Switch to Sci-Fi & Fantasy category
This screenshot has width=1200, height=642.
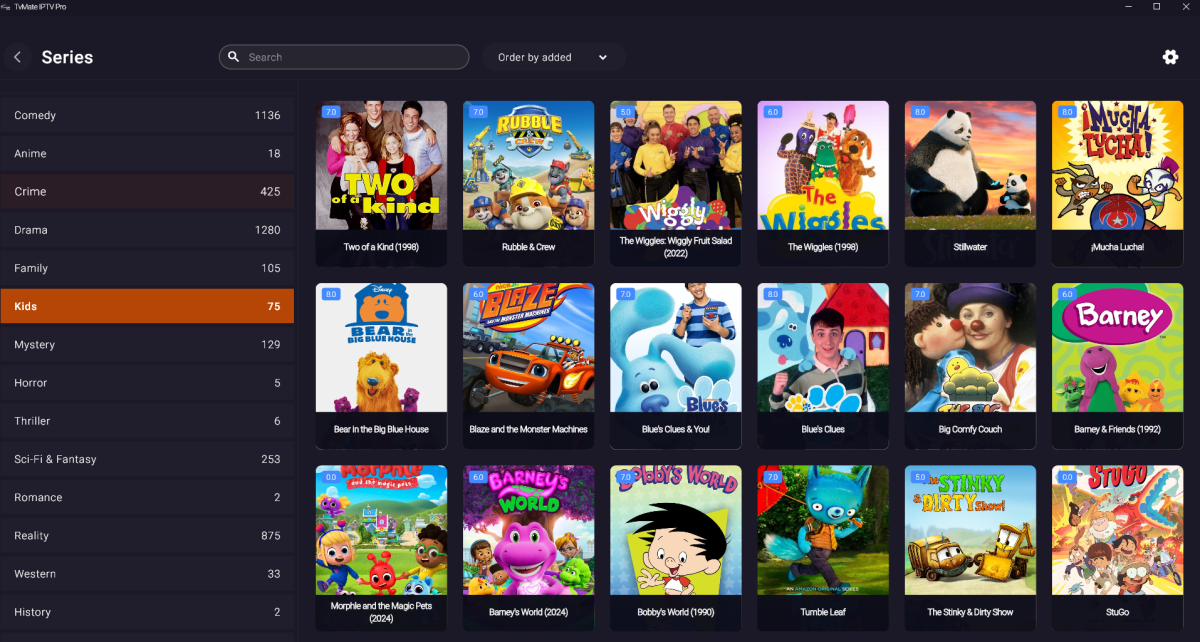pos(147,459)
